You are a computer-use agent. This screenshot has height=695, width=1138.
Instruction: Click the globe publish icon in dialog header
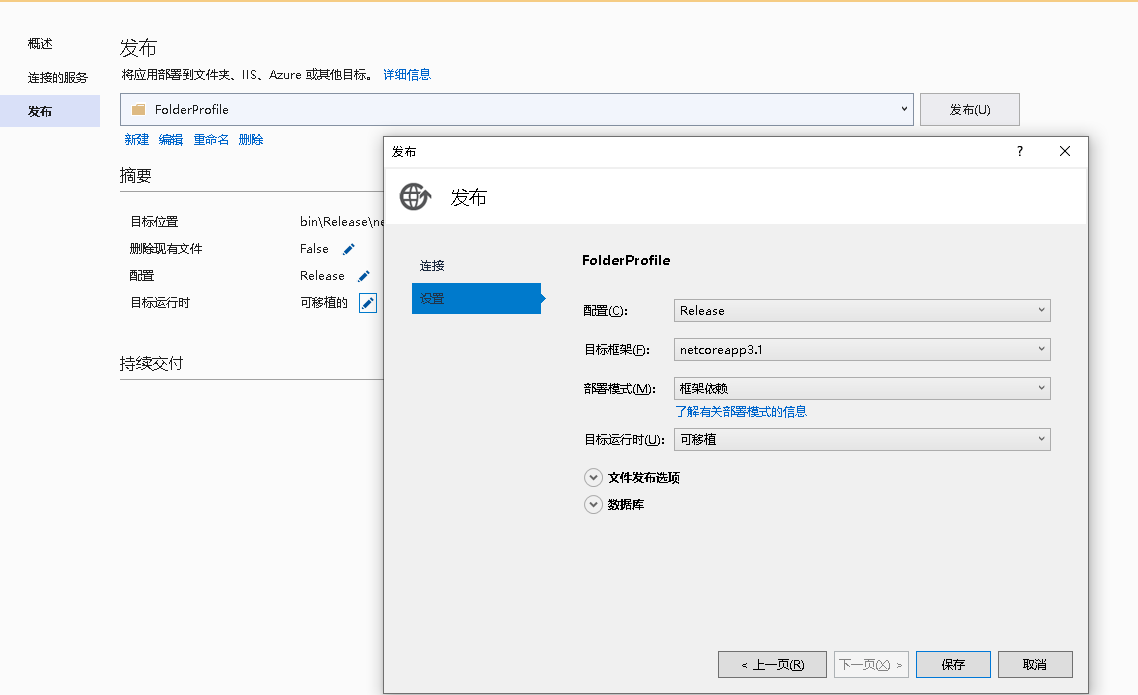coord(415,197)
